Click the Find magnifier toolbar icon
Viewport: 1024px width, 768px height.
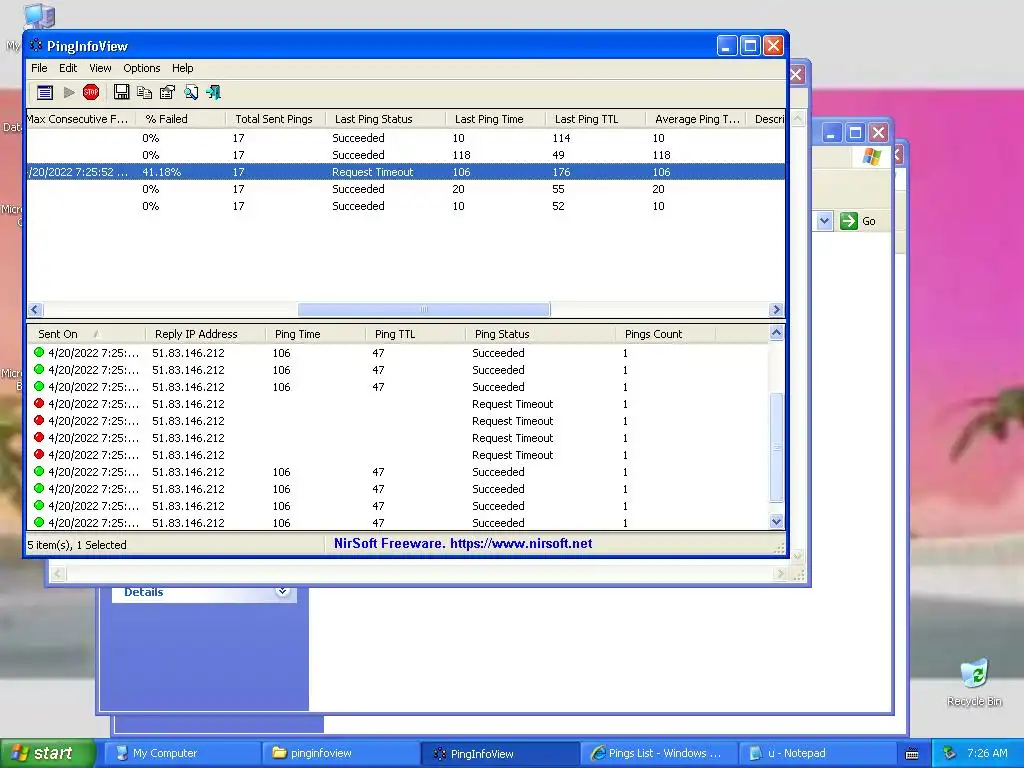pyautogui.click(x=191, y=93)
